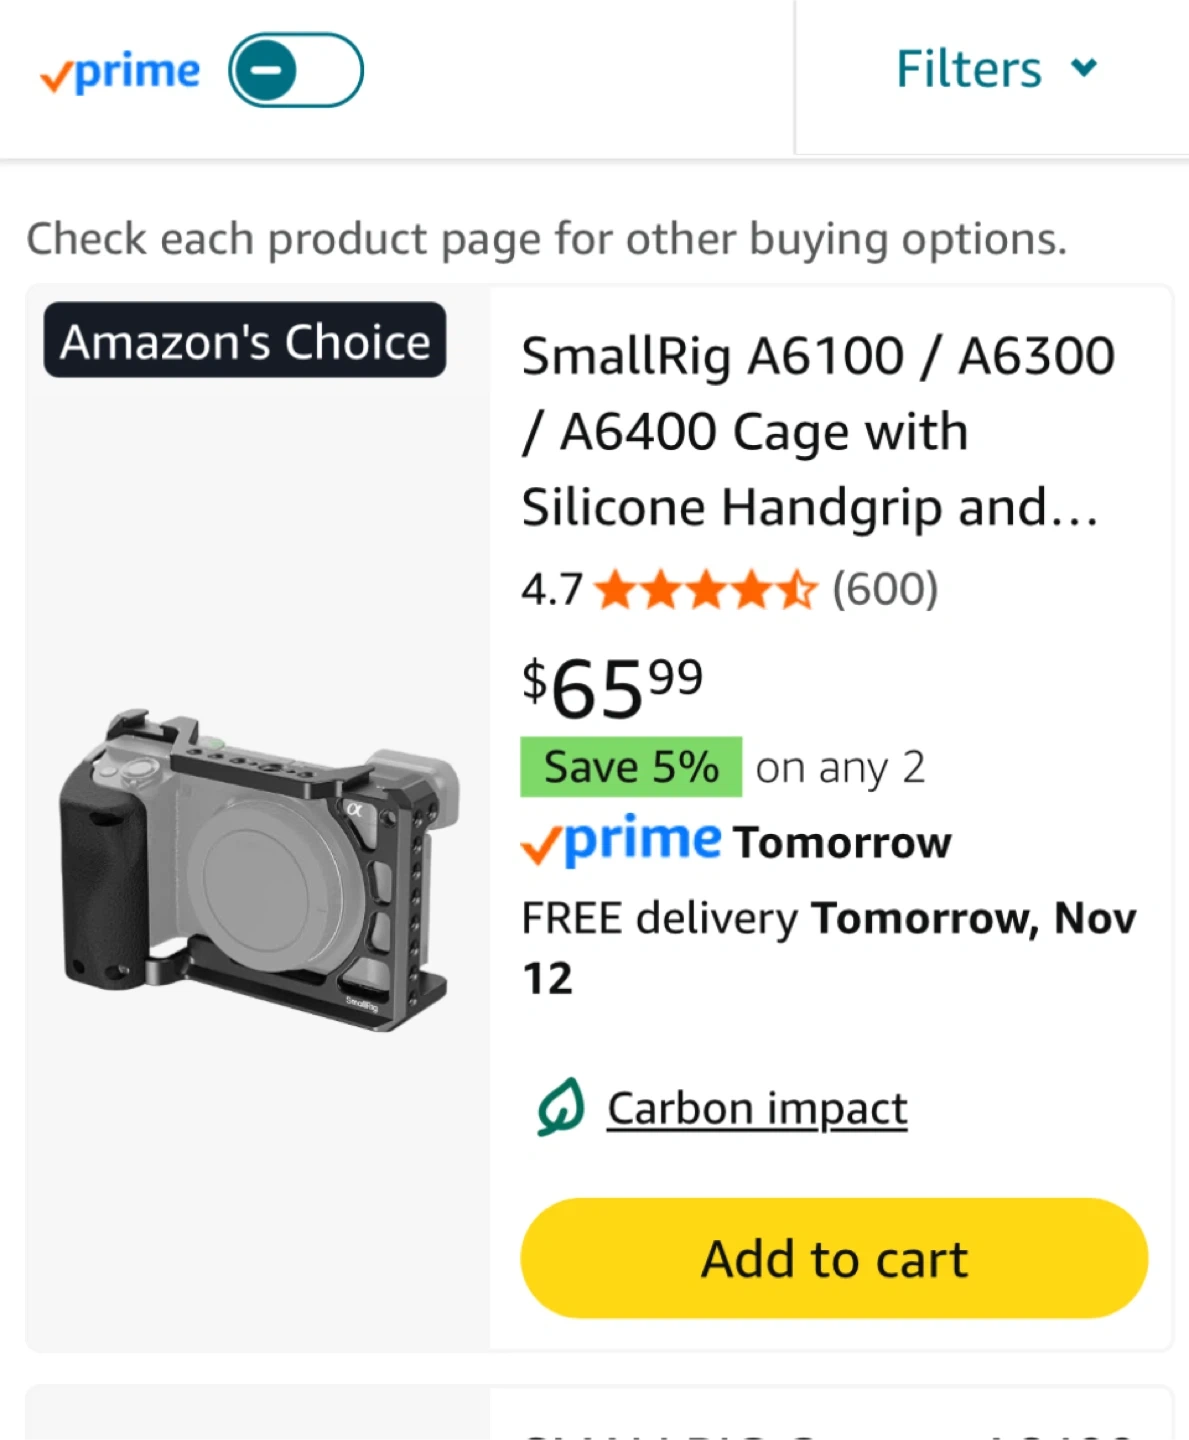Tap the bold Tomorrow delivery label
Image resolution: width=1189 pixels, height=1440 pixels.
(842, 843)
